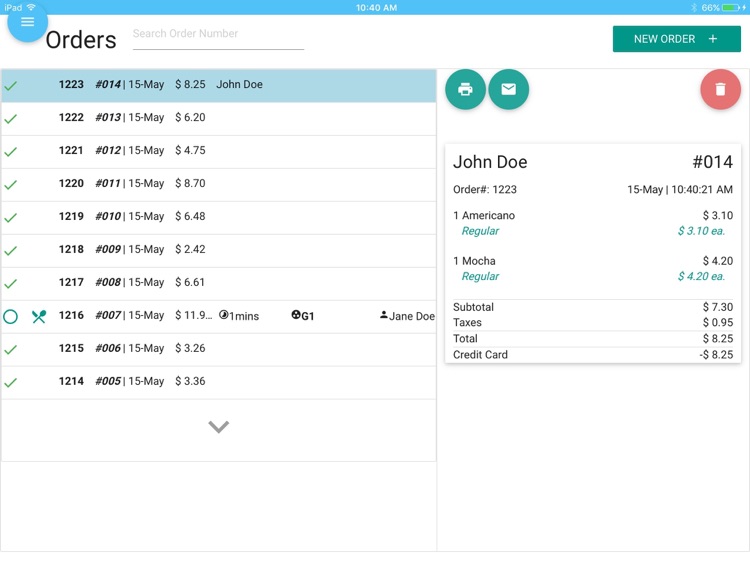The width and height of the screenshot is (750, 563).
Task: Click Subtotal row on receipt
Action: [593, 307]
